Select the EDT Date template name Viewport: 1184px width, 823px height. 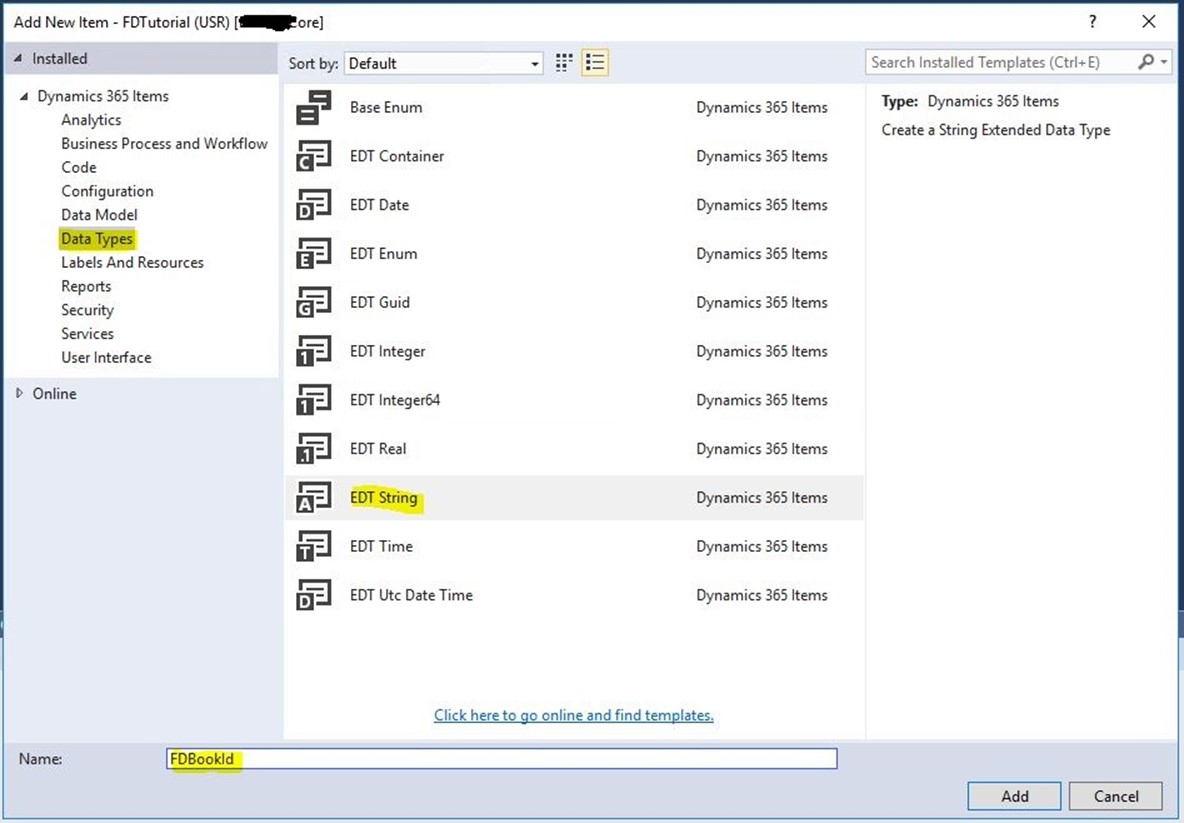pyautogui.click(x=379, y=205)
